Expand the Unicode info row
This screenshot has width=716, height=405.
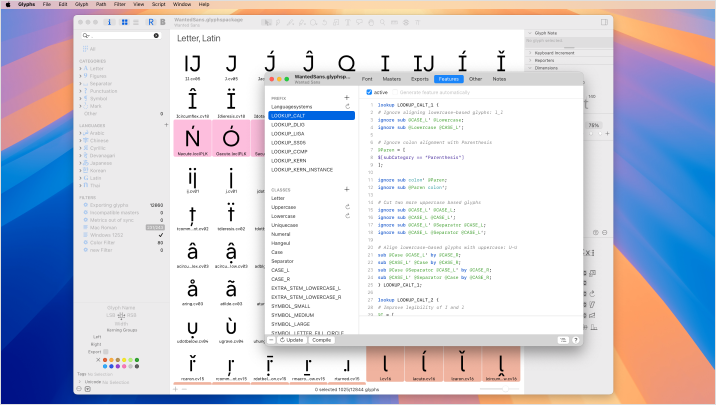(x=80, y=382)
